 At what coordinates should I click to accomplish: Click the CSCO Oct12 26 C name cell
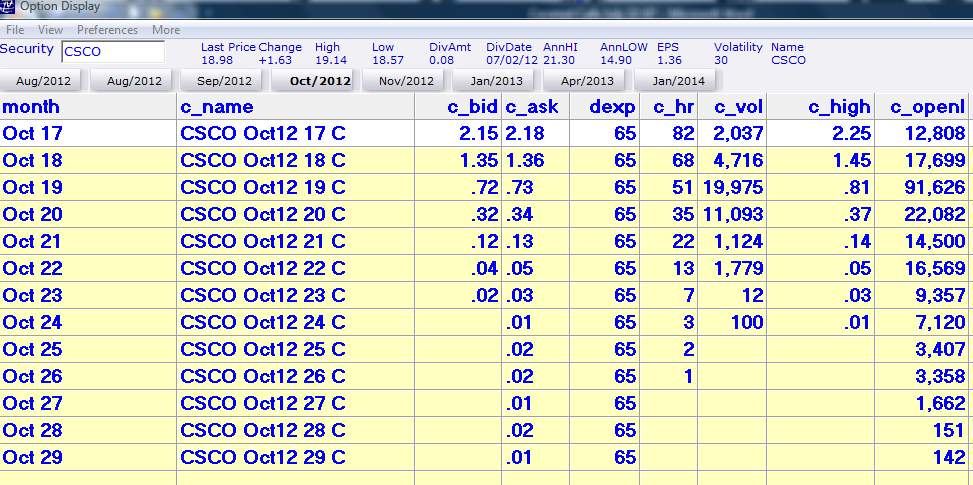(295, 376)
